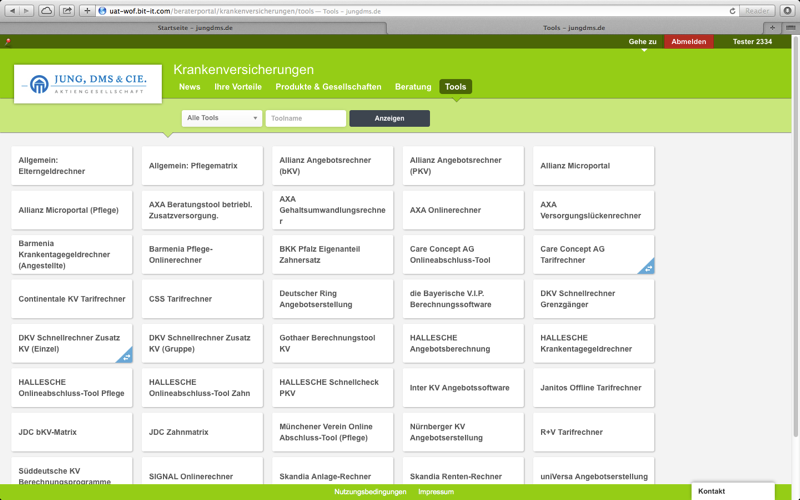Open the Allianz Microportal tile

(x=593, y=166)
